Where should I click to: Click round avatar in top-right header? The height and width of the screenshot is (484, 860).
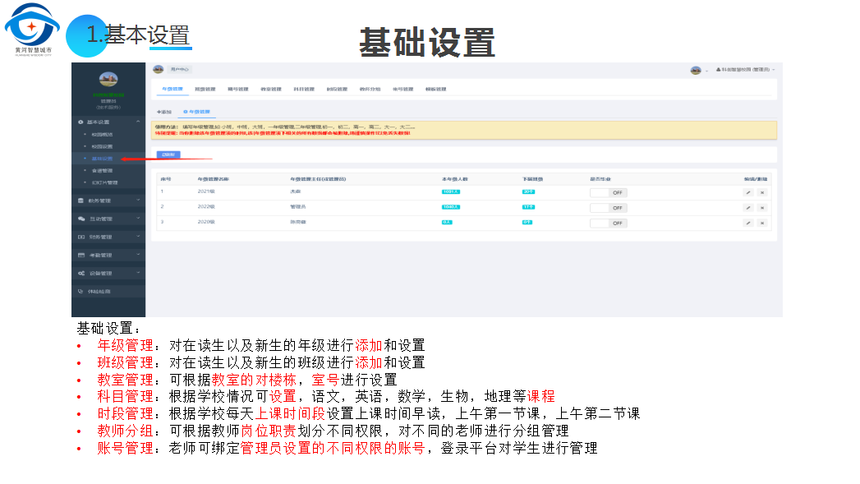coord(695,70)
